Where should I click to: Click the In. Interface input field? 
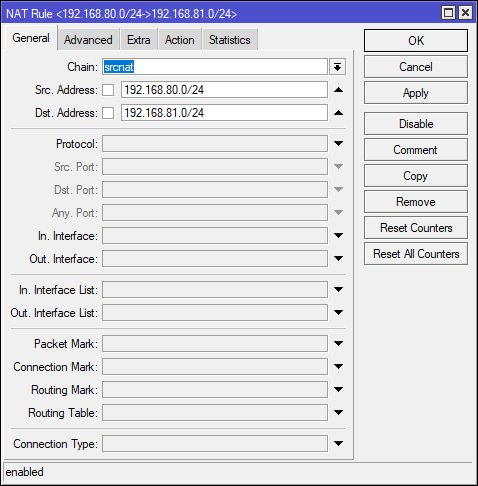215,236
